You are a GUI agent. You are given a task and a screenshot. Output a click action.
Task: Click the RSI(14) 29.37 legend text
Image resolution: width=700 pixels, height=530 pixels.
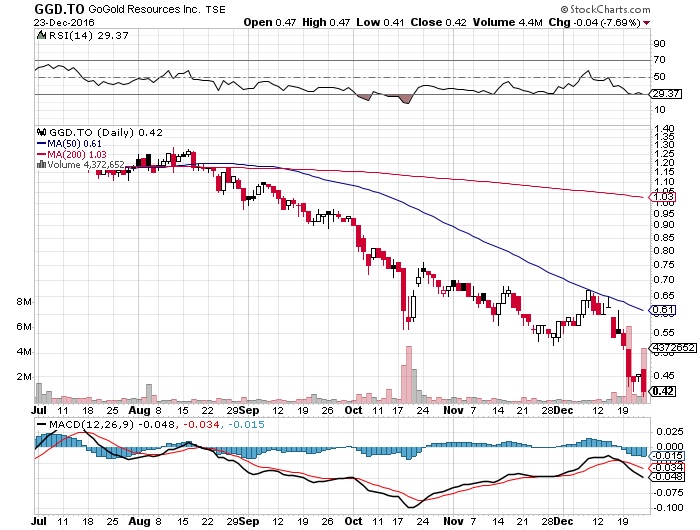pos(88,35)
